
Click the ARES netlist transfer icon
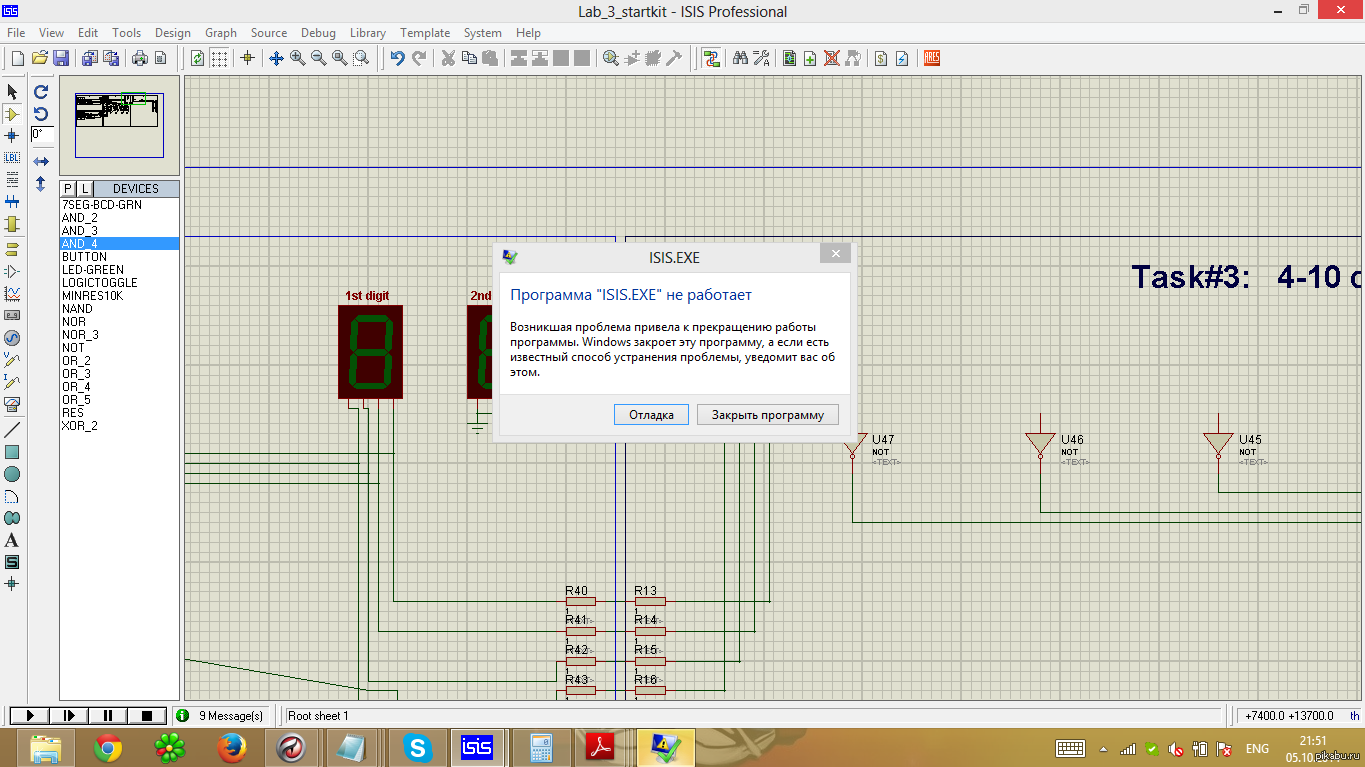pyautogui.click(x=932, y=58)
